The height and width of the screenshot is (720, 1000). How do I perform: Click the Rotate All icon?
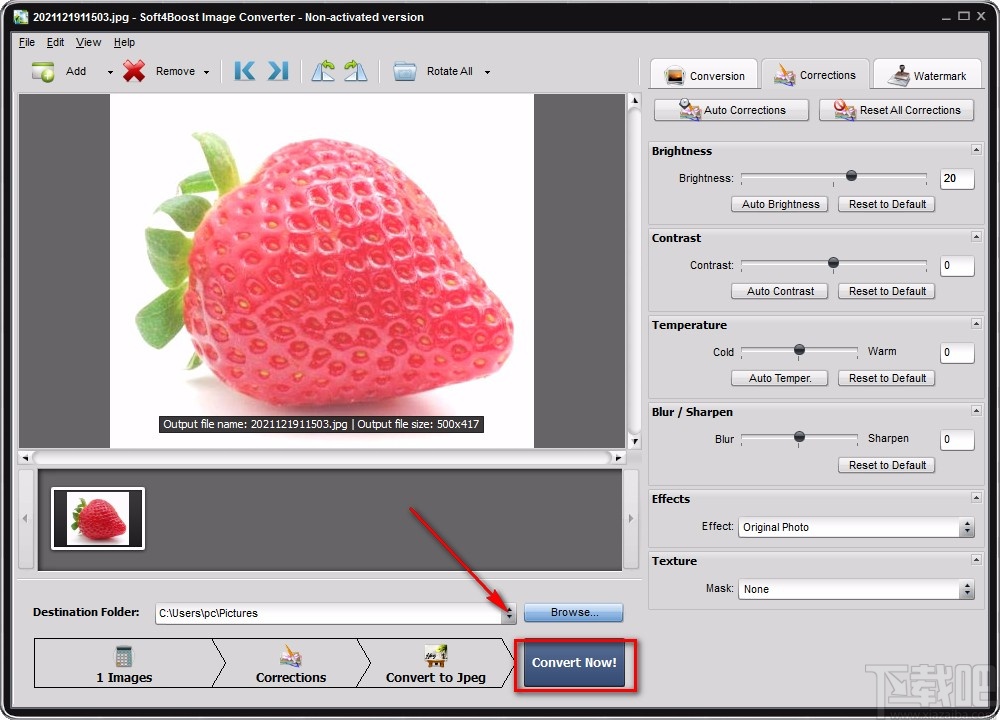405,71
